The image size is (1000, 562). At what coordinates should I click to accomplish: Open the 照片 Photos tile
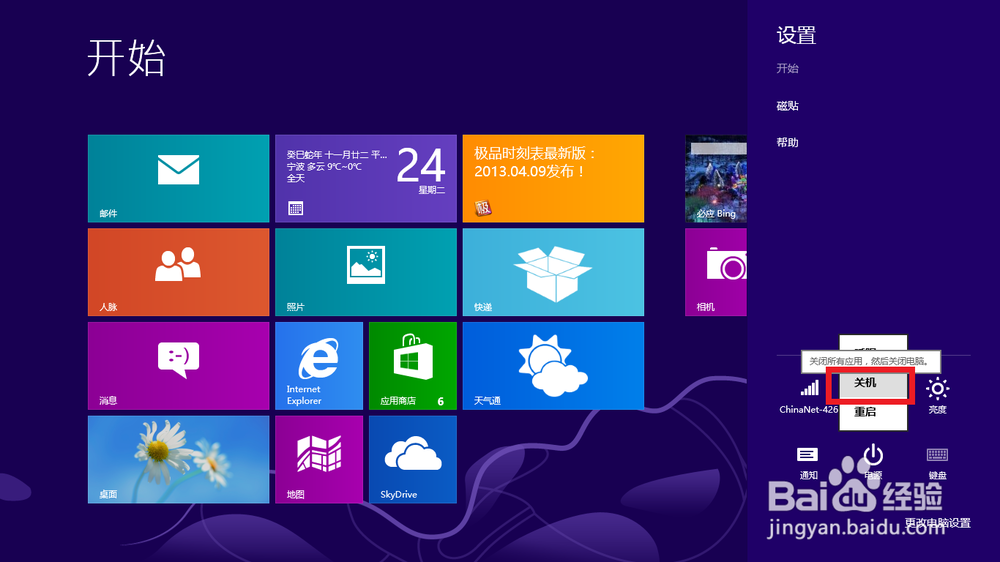click(x=365, y=272)
